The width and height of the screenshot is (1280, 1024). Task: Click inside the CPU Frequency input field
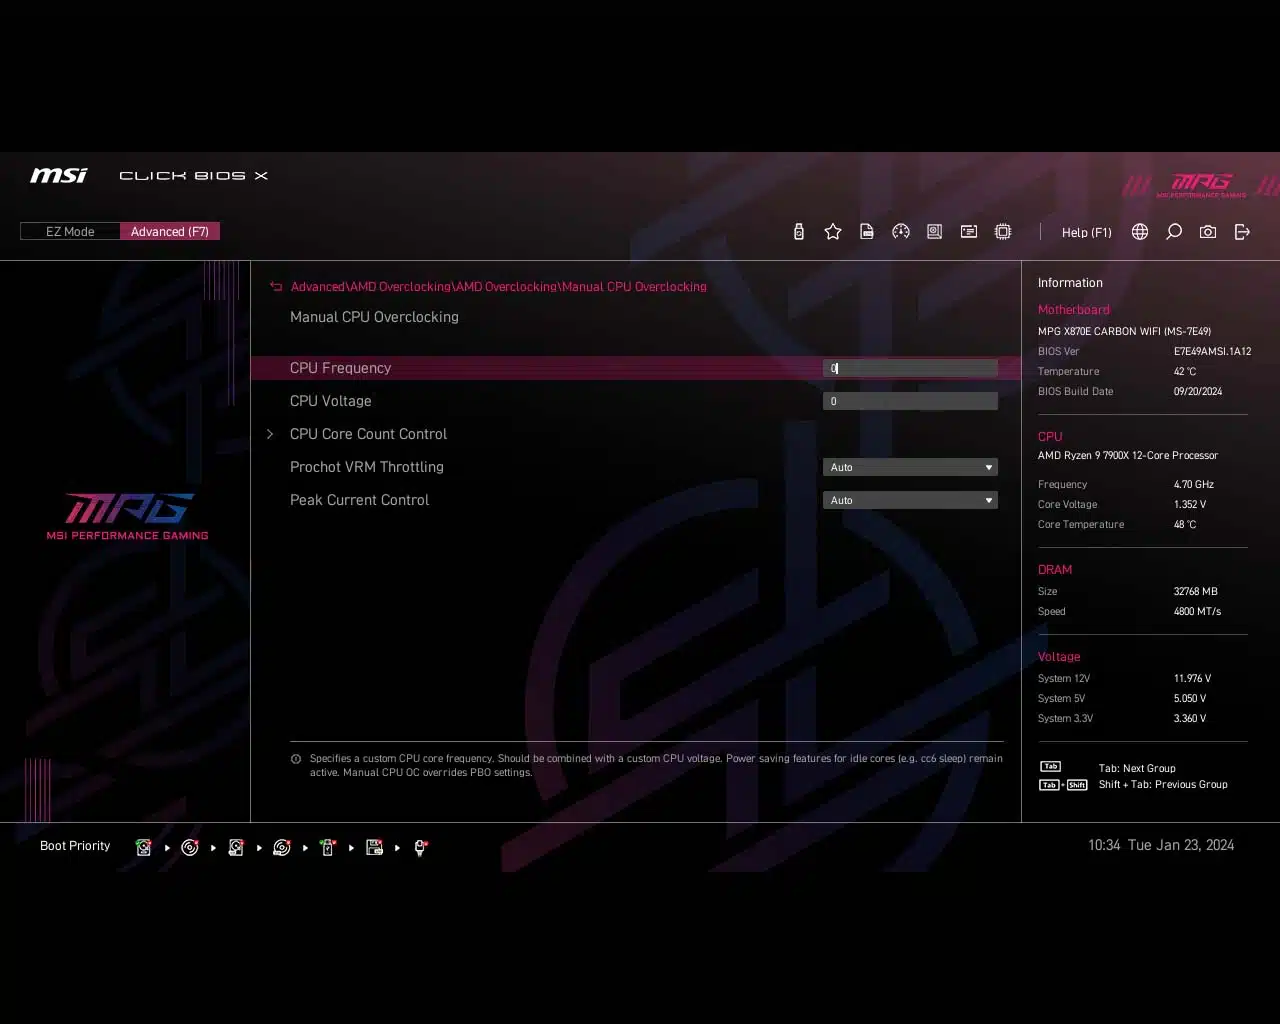click(910, 368)
